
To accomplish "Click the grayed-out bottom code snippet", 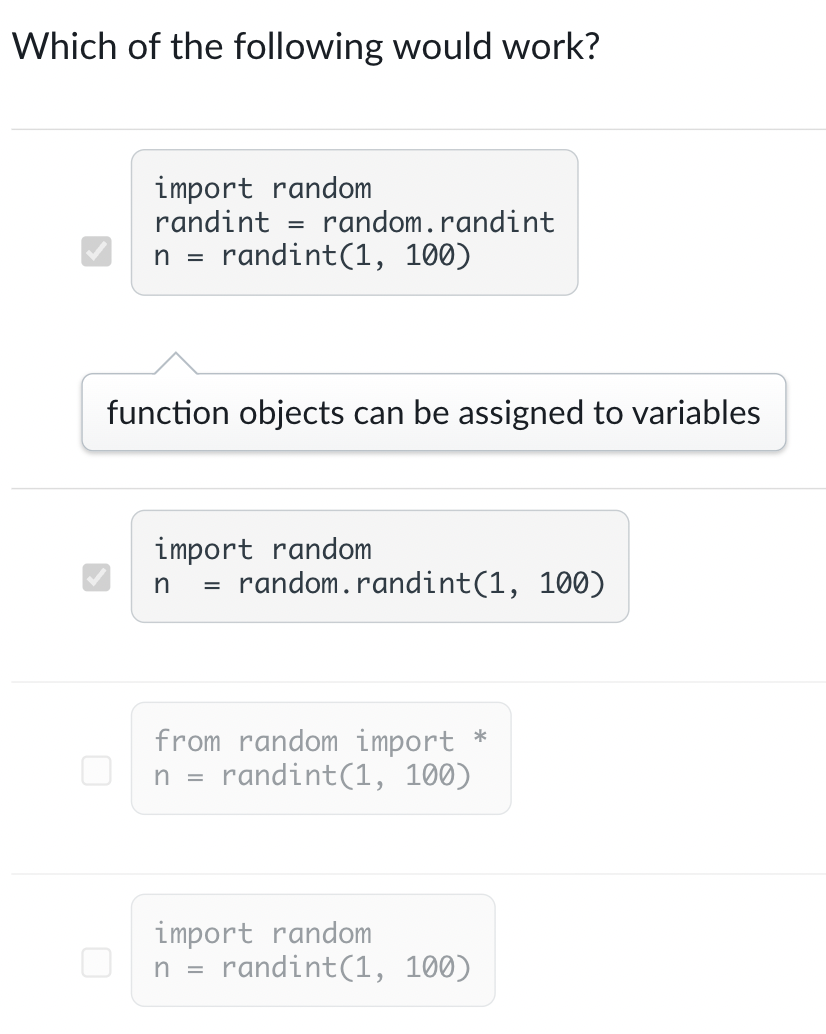I will [x=313, y=949].
